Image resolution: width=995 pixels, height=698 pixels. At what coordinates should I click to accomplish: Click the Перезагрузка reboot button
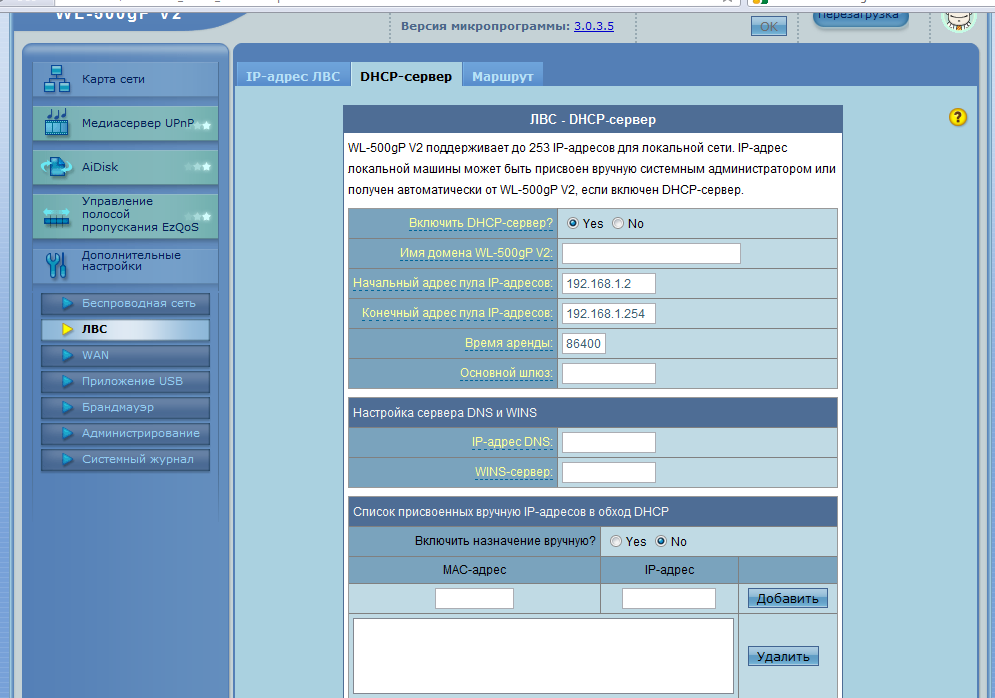click(x=860, y=16)
